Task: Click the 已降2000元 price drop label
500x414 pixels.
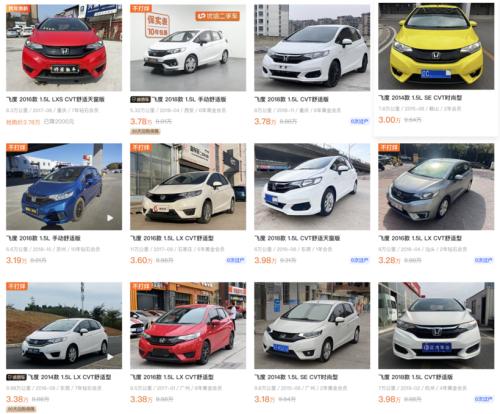Action: (59, 122)
